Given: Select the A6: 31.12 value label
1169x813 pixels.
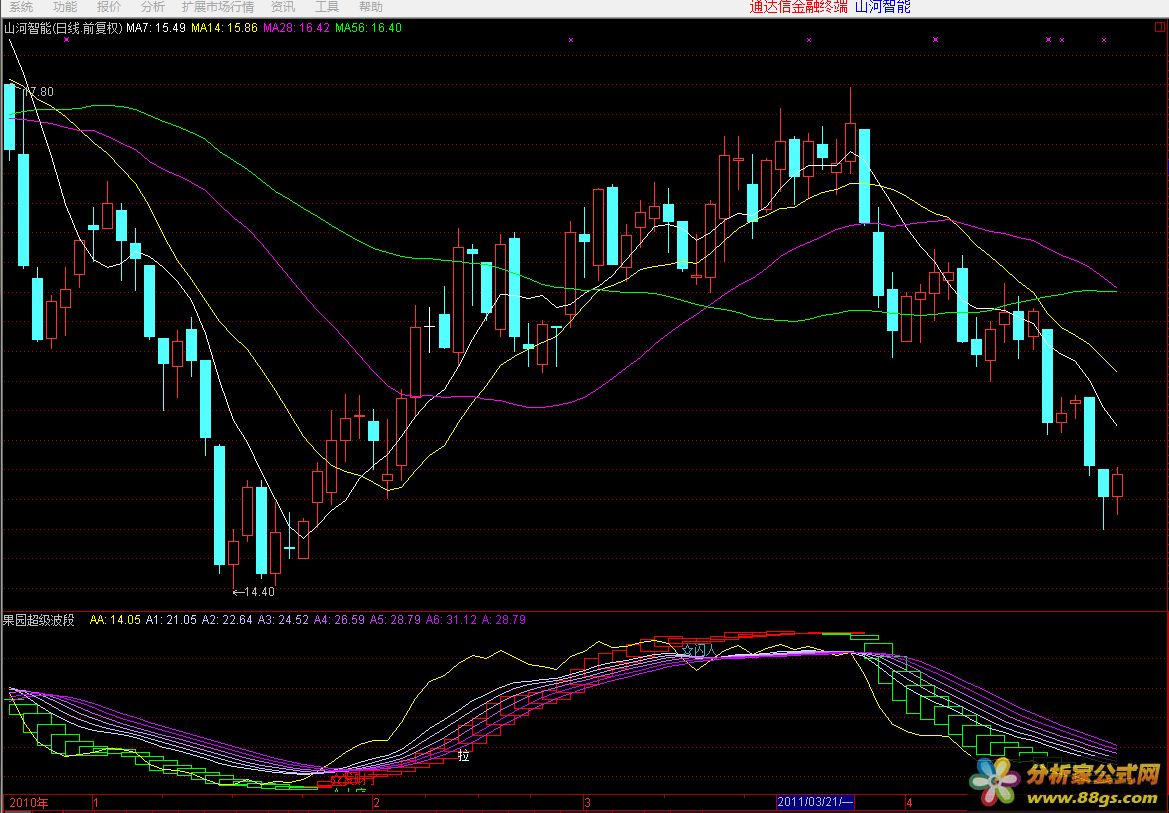Looking at the screenshot, I should tap(451, 620).
